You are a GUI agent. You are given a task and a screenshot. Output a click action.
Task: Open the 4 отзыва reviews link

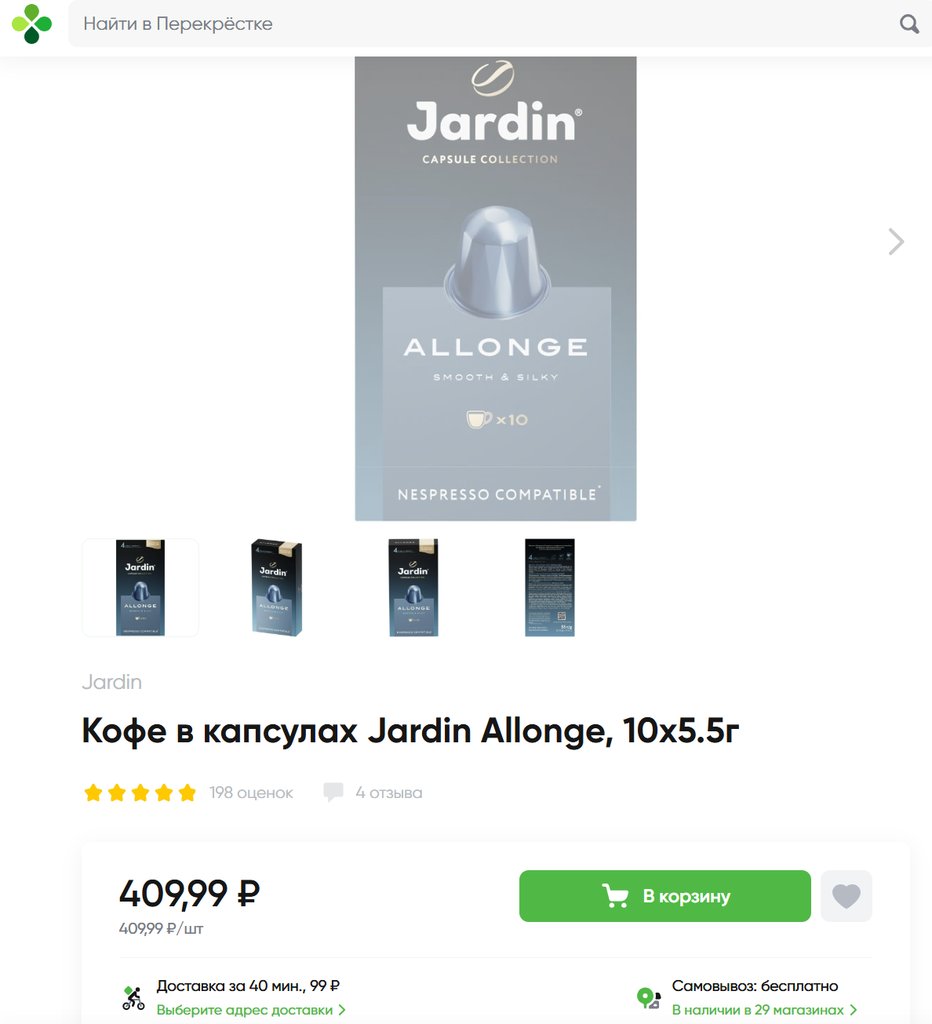tap(389, 793)
